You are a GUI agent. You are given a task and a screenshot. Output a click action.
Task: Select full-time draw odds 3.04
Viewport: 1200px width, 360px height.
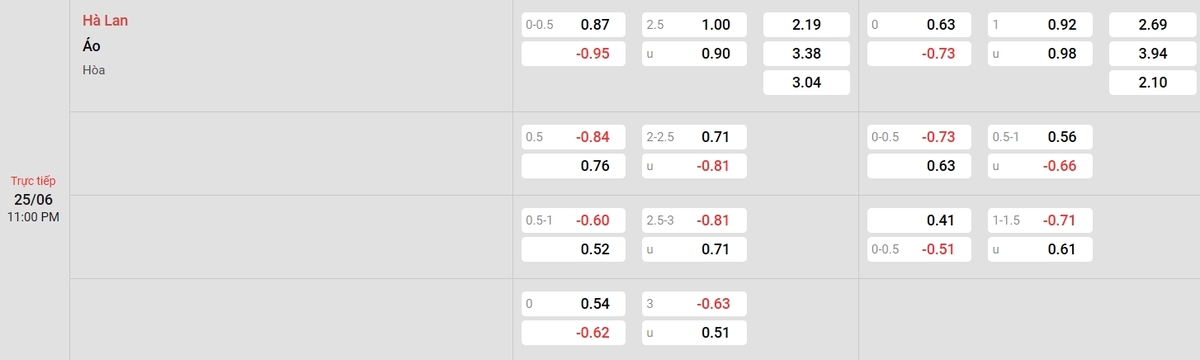[x=806, y=82]
